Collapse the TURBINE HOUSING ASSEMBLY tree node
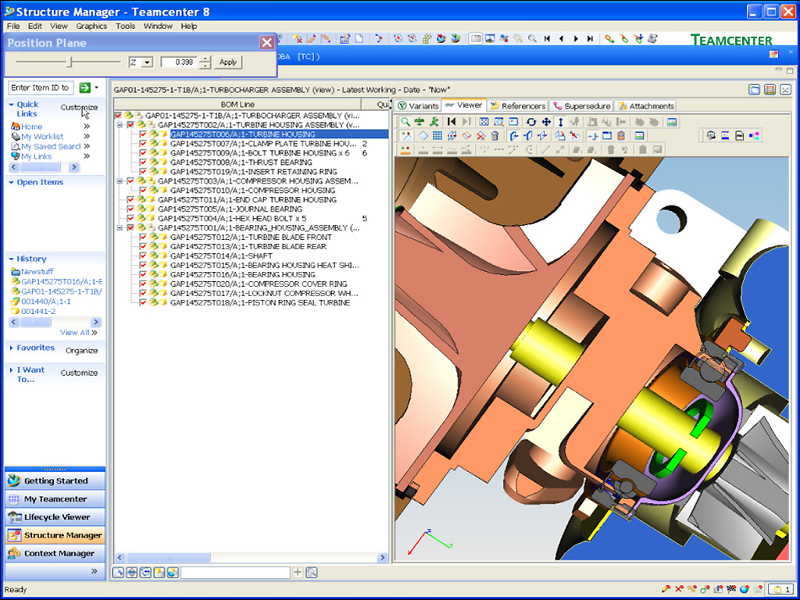This screenshot has height=600, width=800. point(120,125)
